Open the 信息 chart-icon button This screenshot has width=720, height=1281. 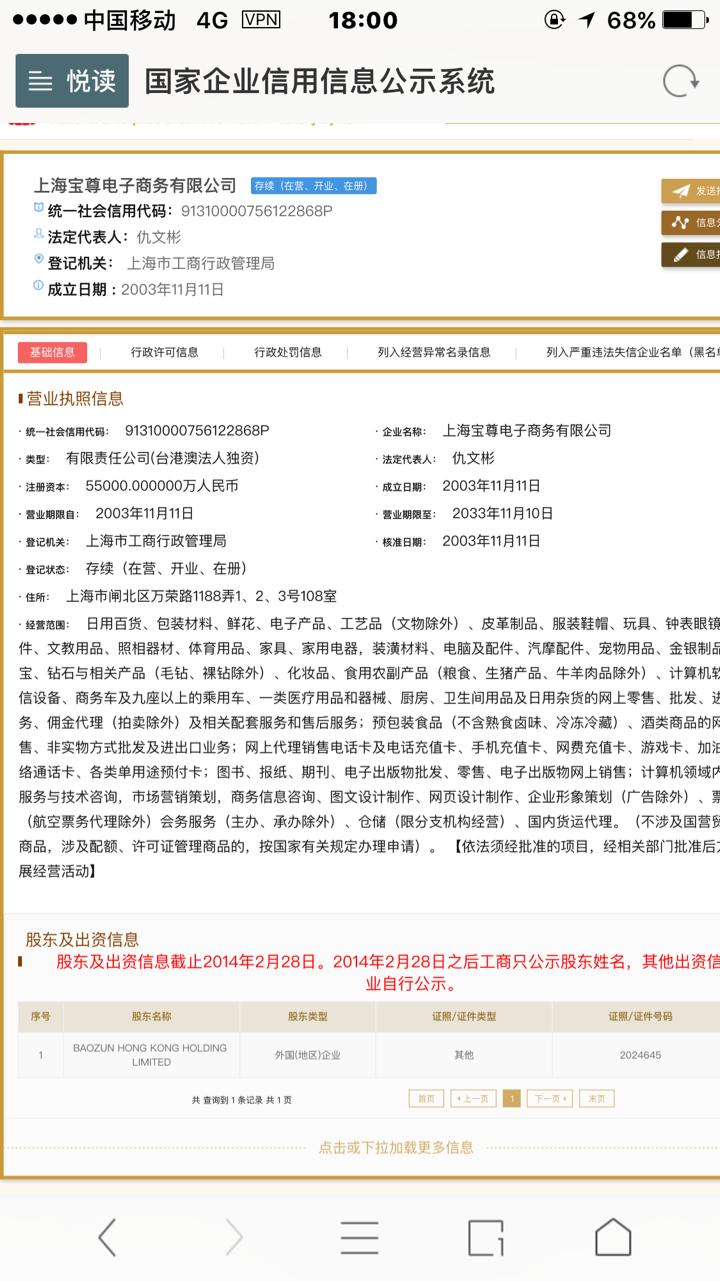pyautogui.click(x=692, y=223)
